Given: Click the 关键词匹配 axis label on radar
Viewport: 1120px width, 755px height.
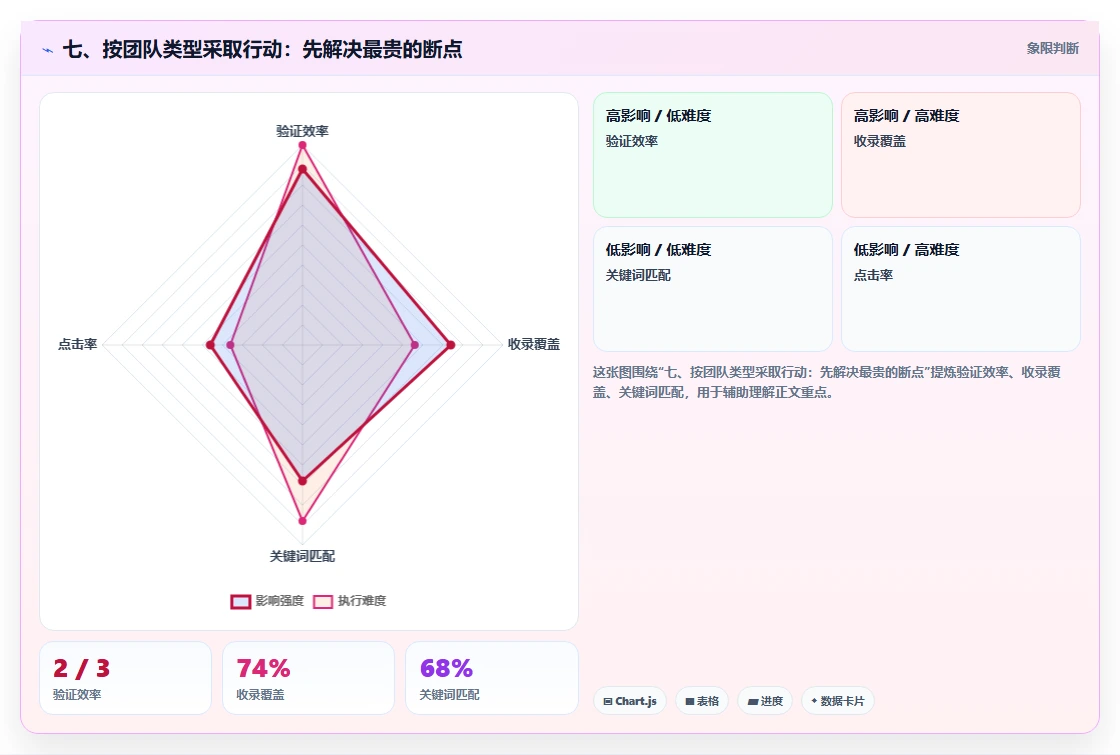Looking at the screenshot, I should pyautogui.click(x=302, y=556).
